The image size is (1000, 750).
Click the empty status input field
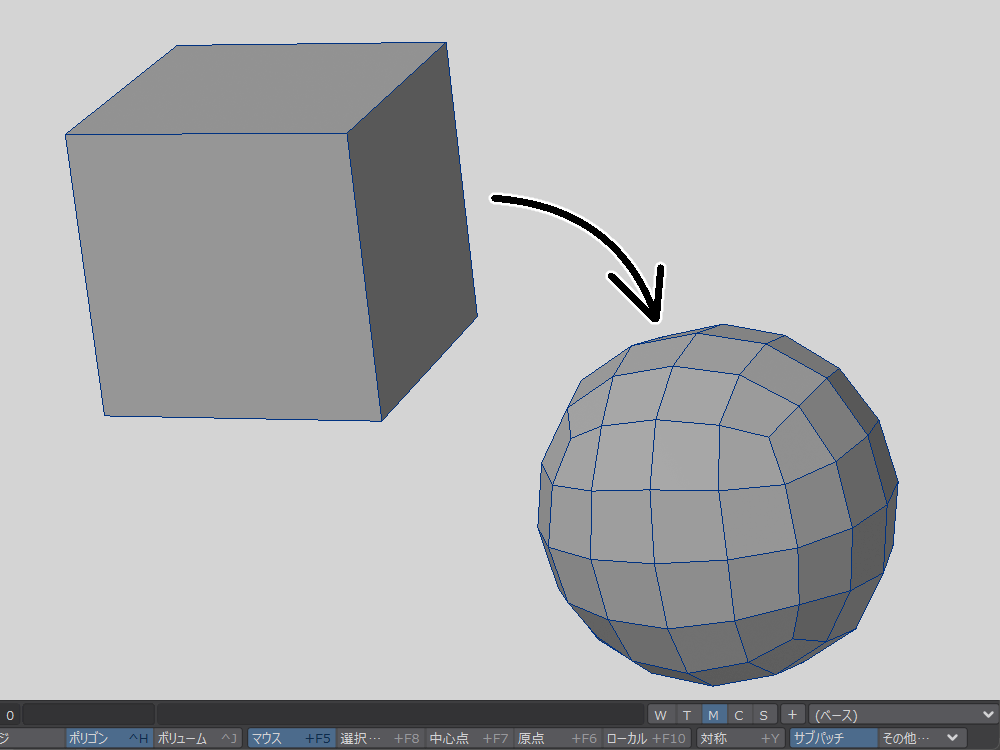point(88,715)
